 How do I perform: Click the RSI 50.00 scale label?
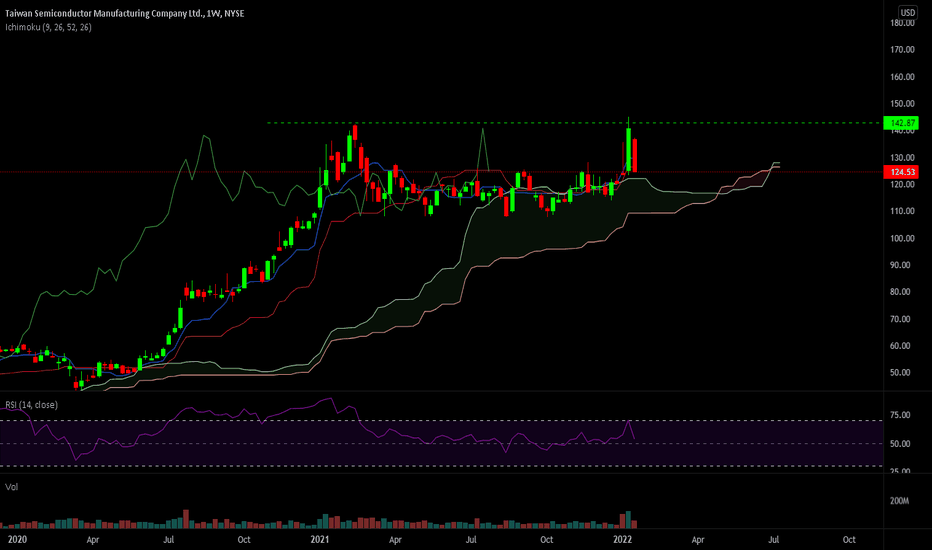click(900, 444)
